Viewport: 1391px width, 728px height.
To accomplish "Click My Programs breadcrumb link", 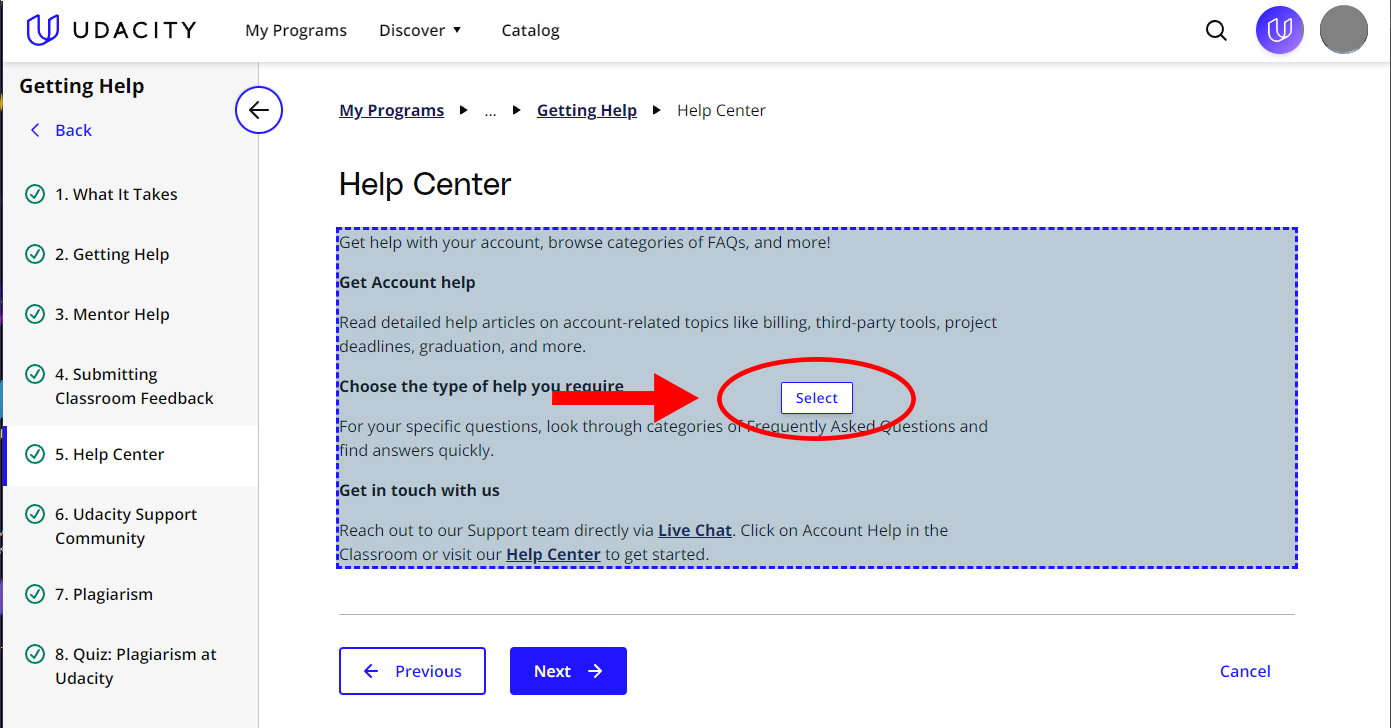I will click(392, 111).
